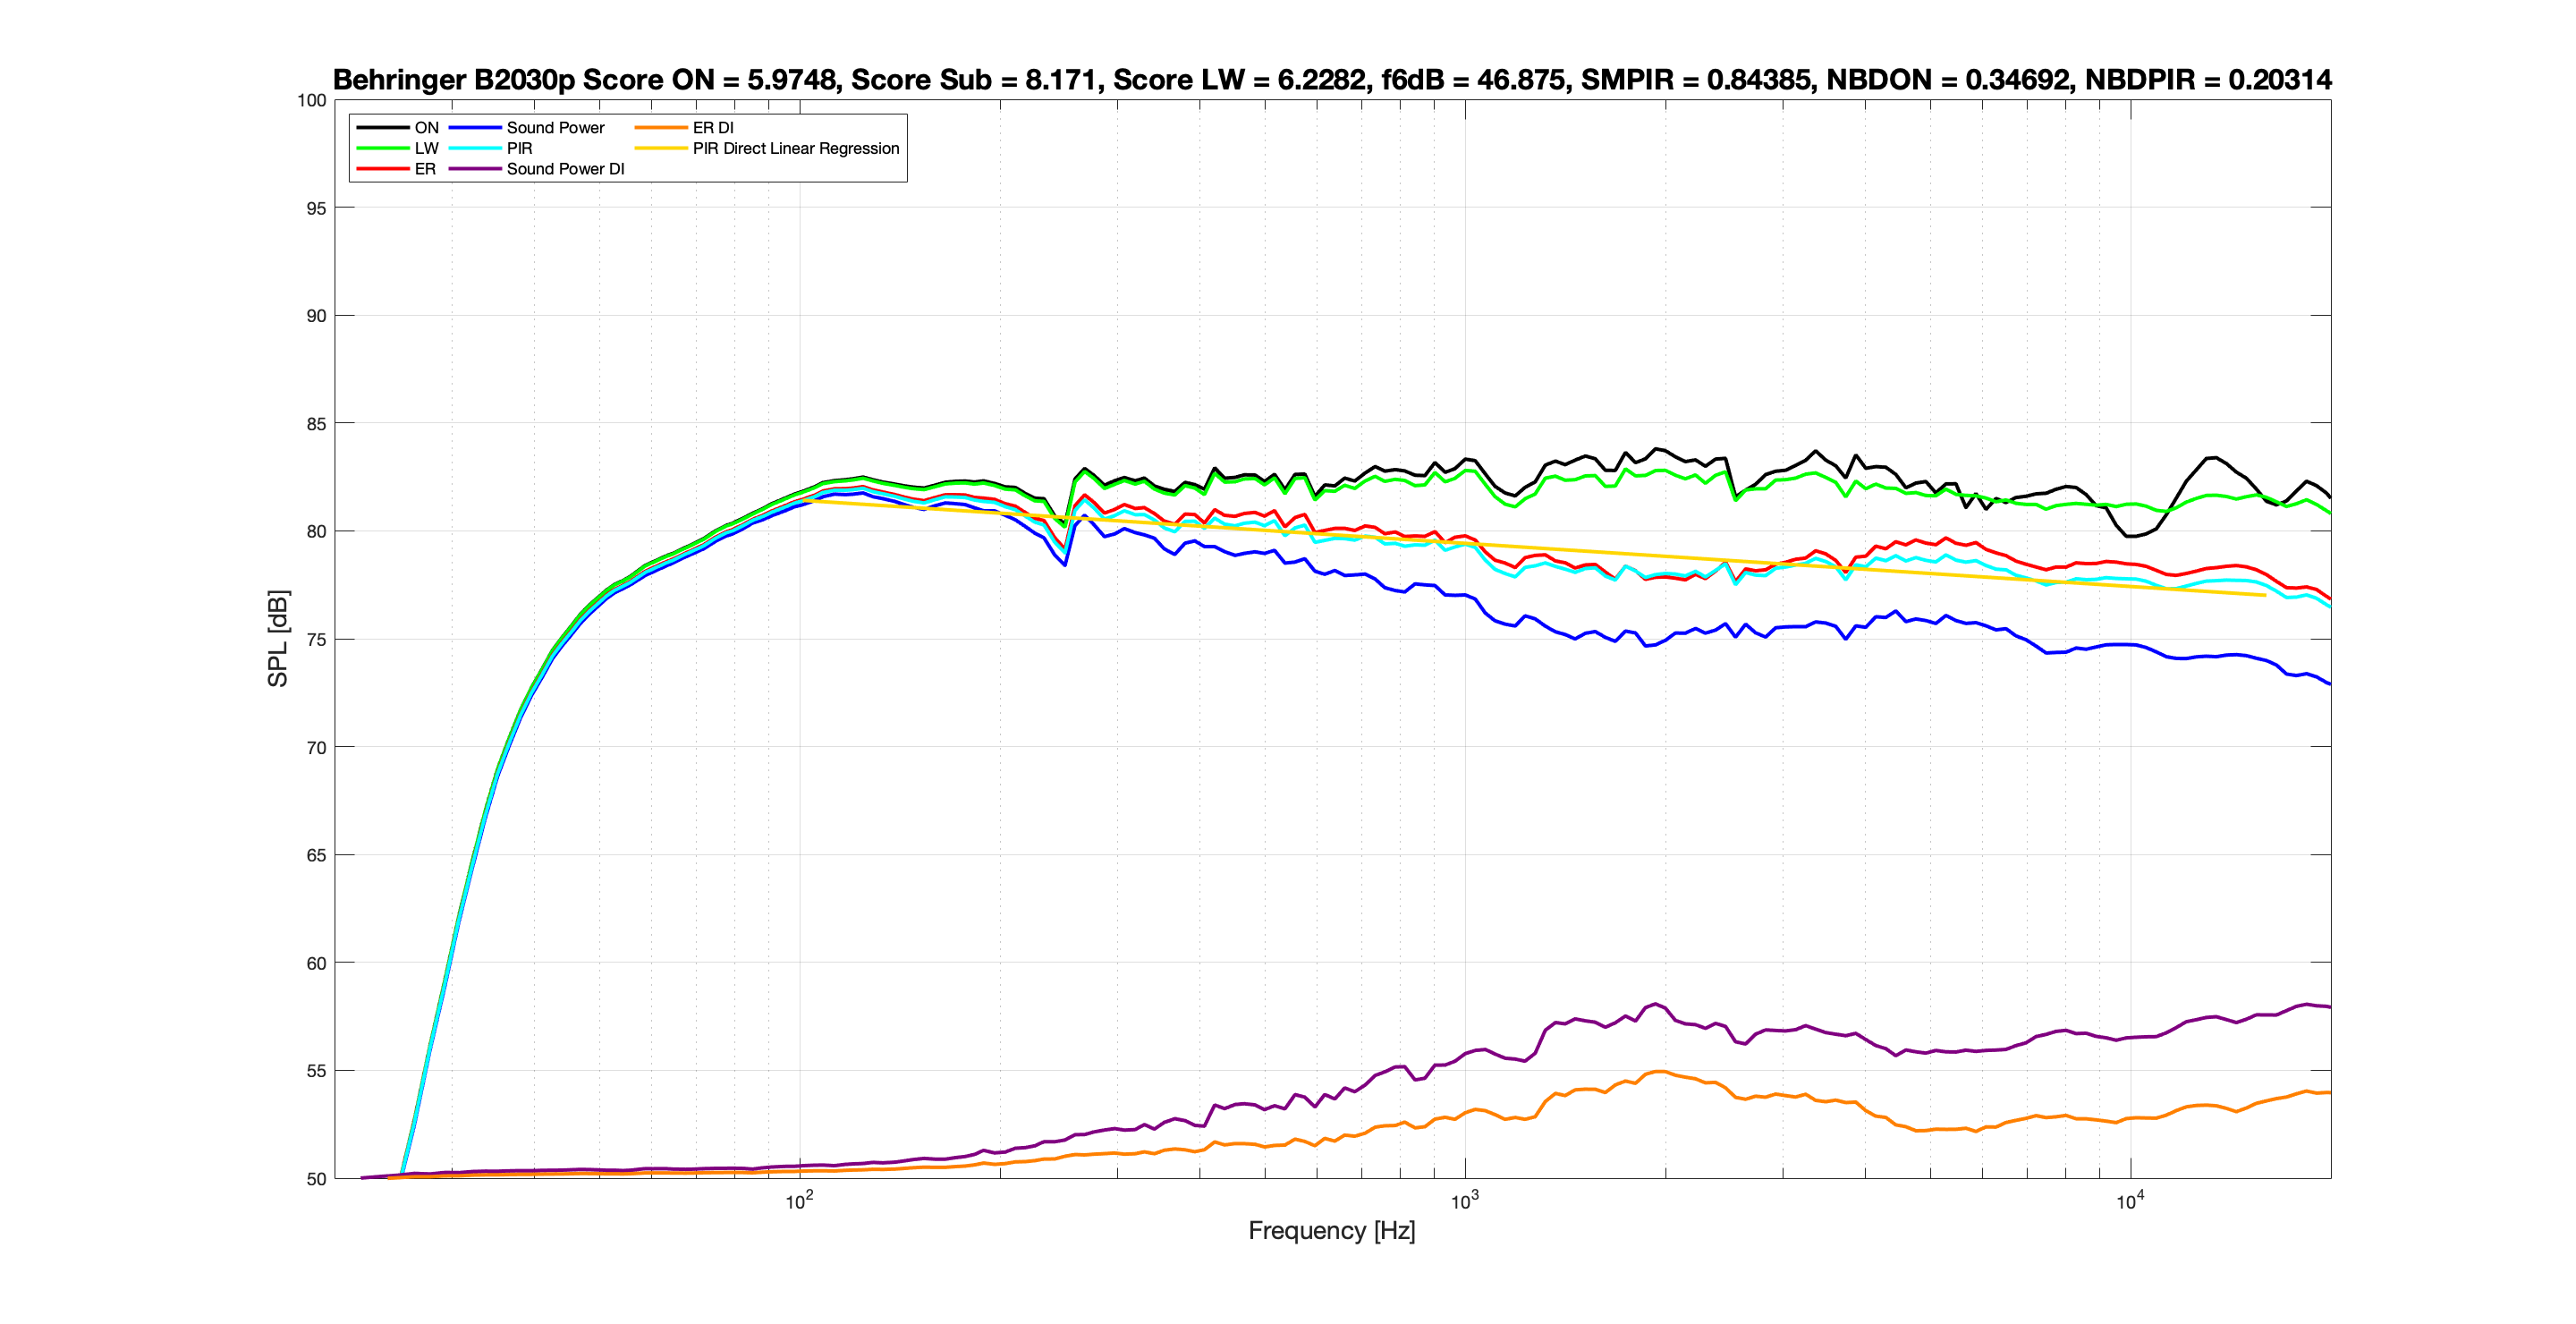Click the black ON line swatch in legend
Image resolution: width=2576 pixels, height=1324 pixels.
[x=383, y=128]
